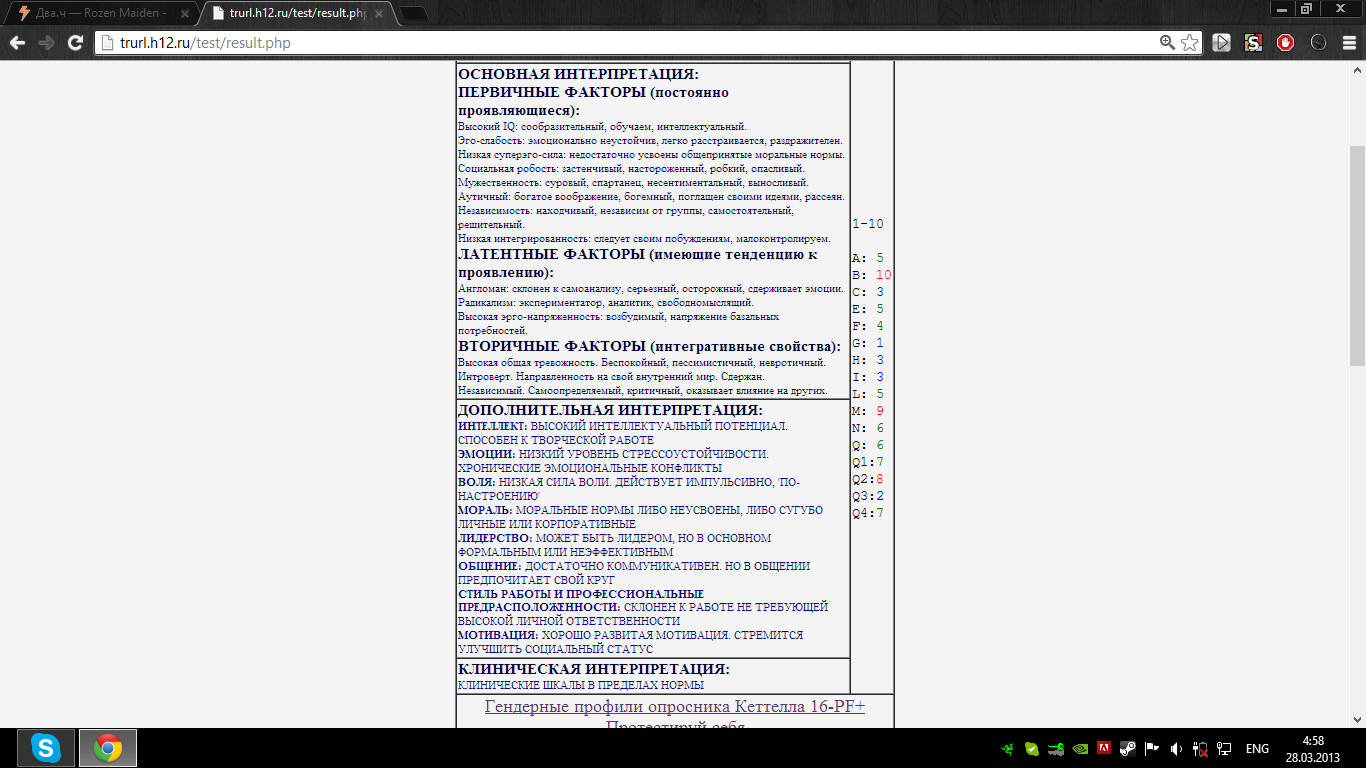Open the volume control

coord(1175,748)
